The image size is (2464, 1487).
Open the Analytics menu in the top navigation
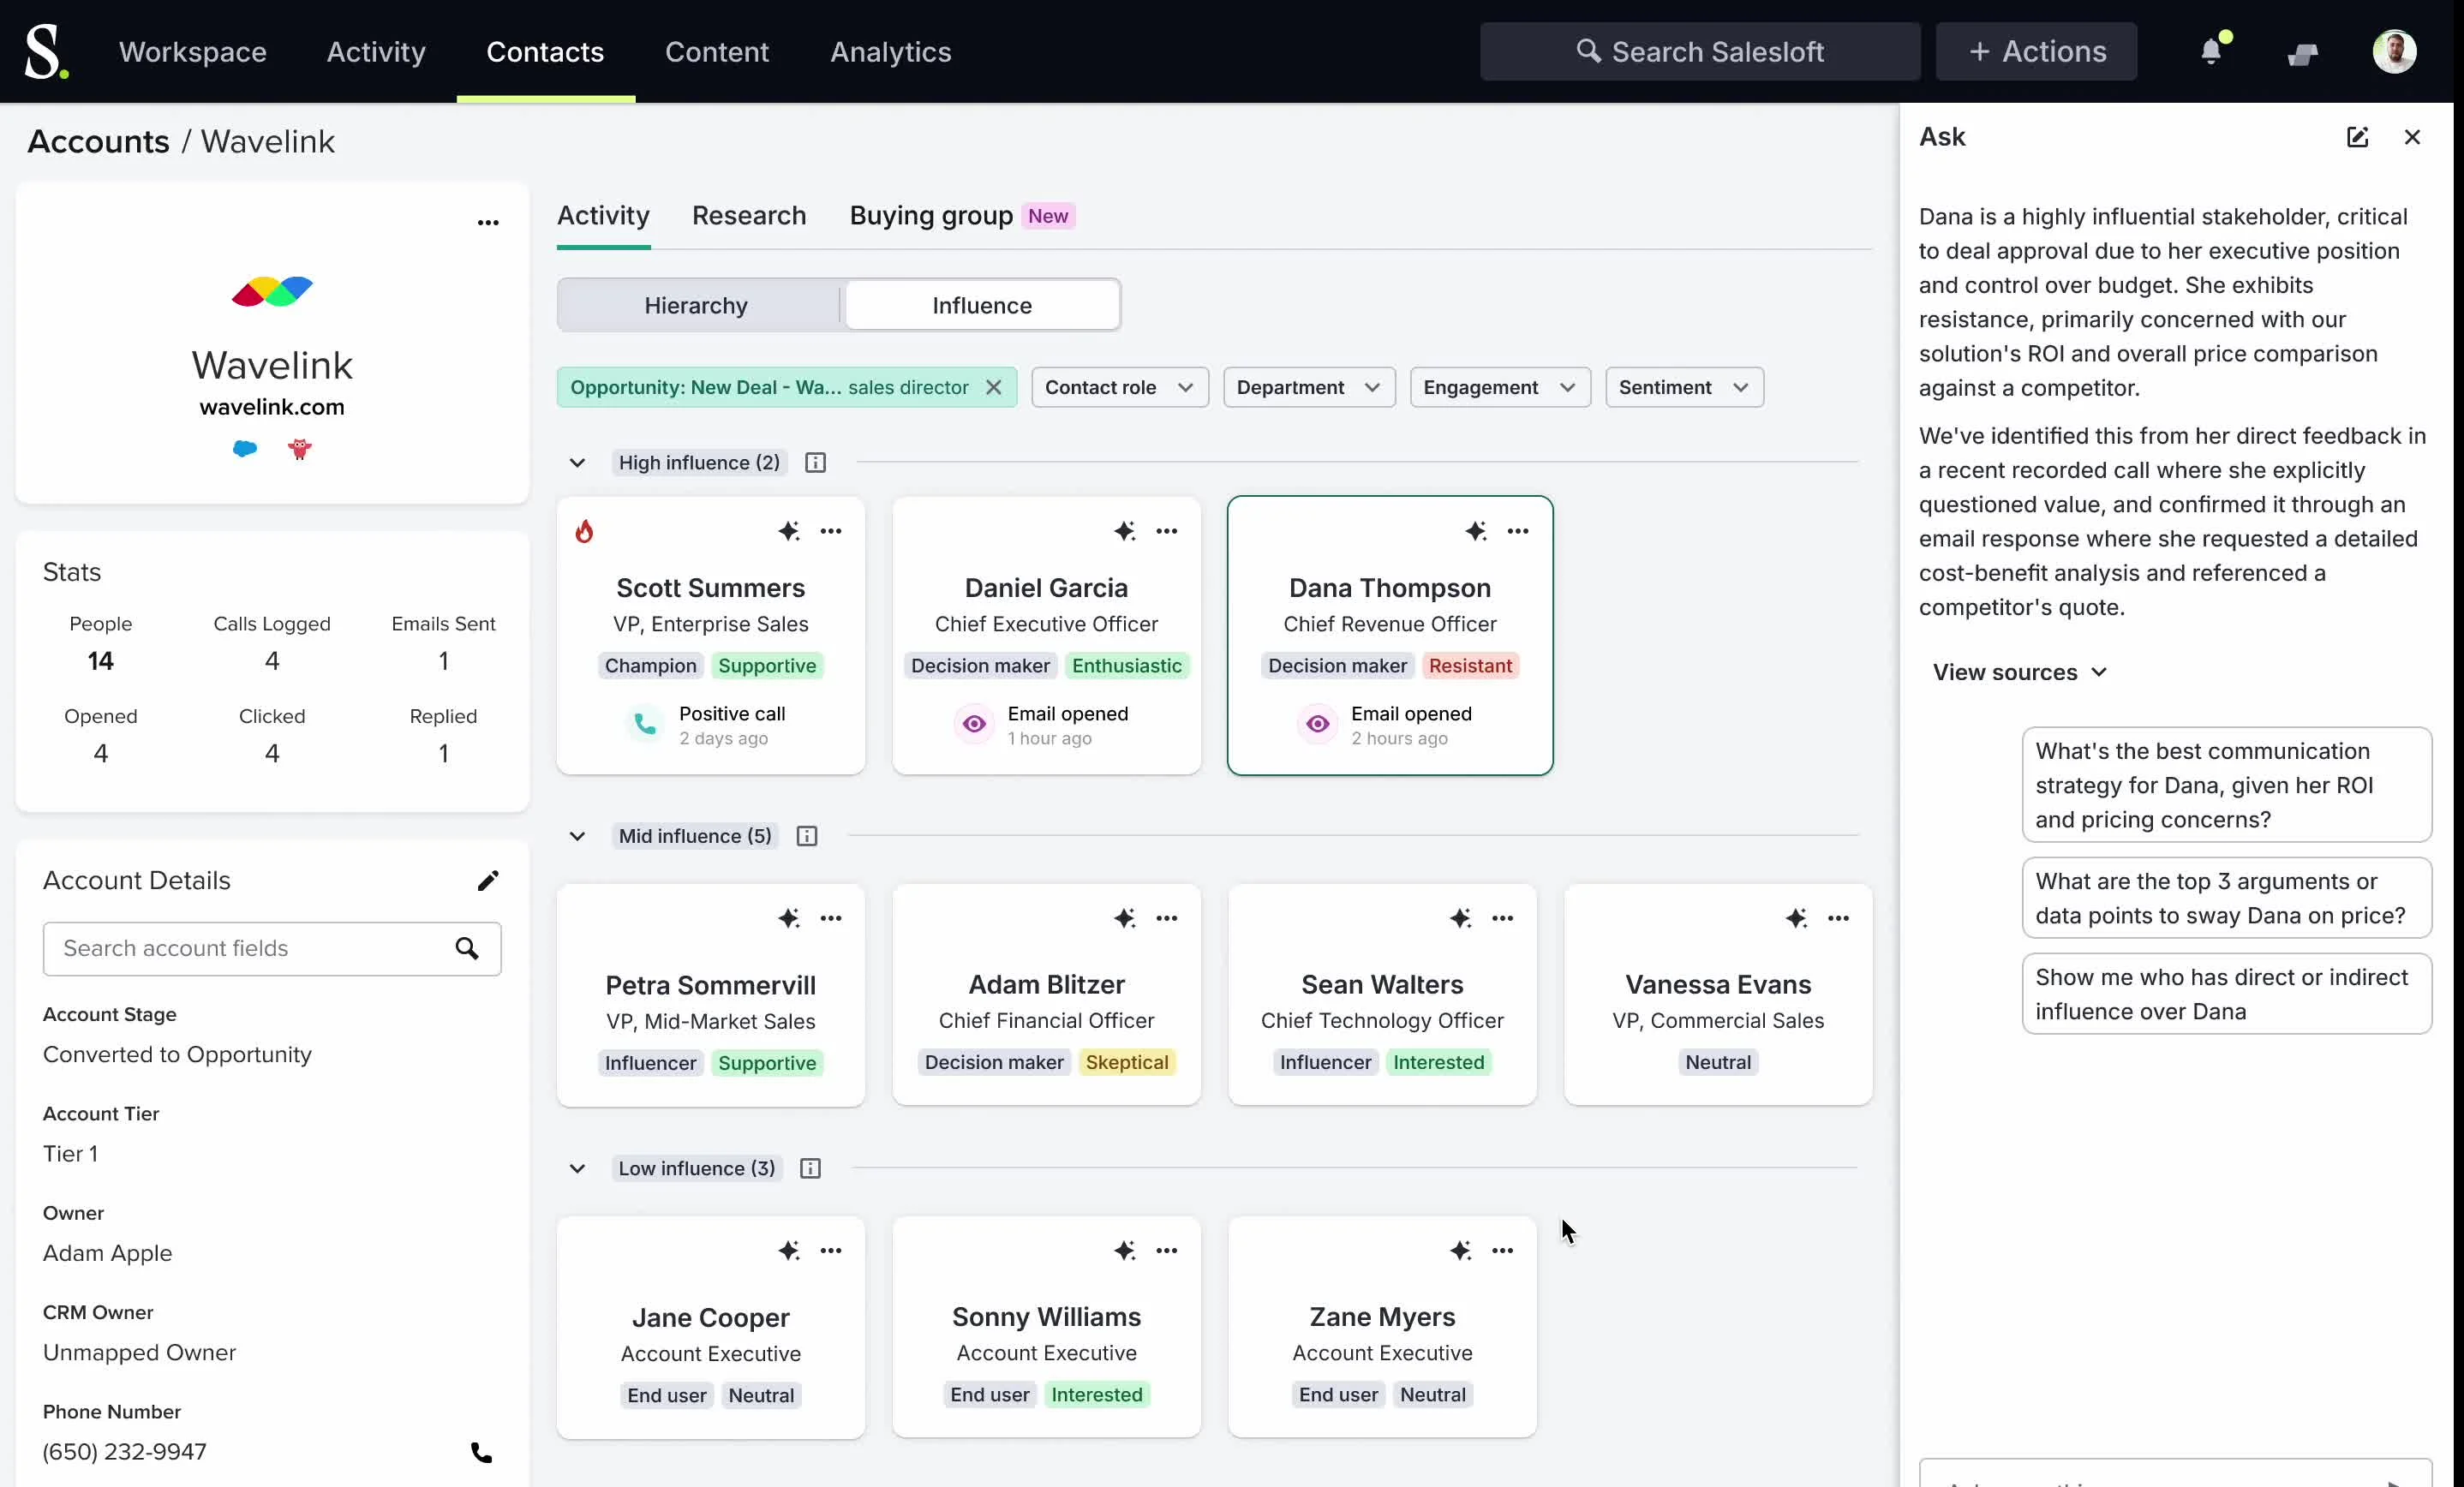[890, 52]
